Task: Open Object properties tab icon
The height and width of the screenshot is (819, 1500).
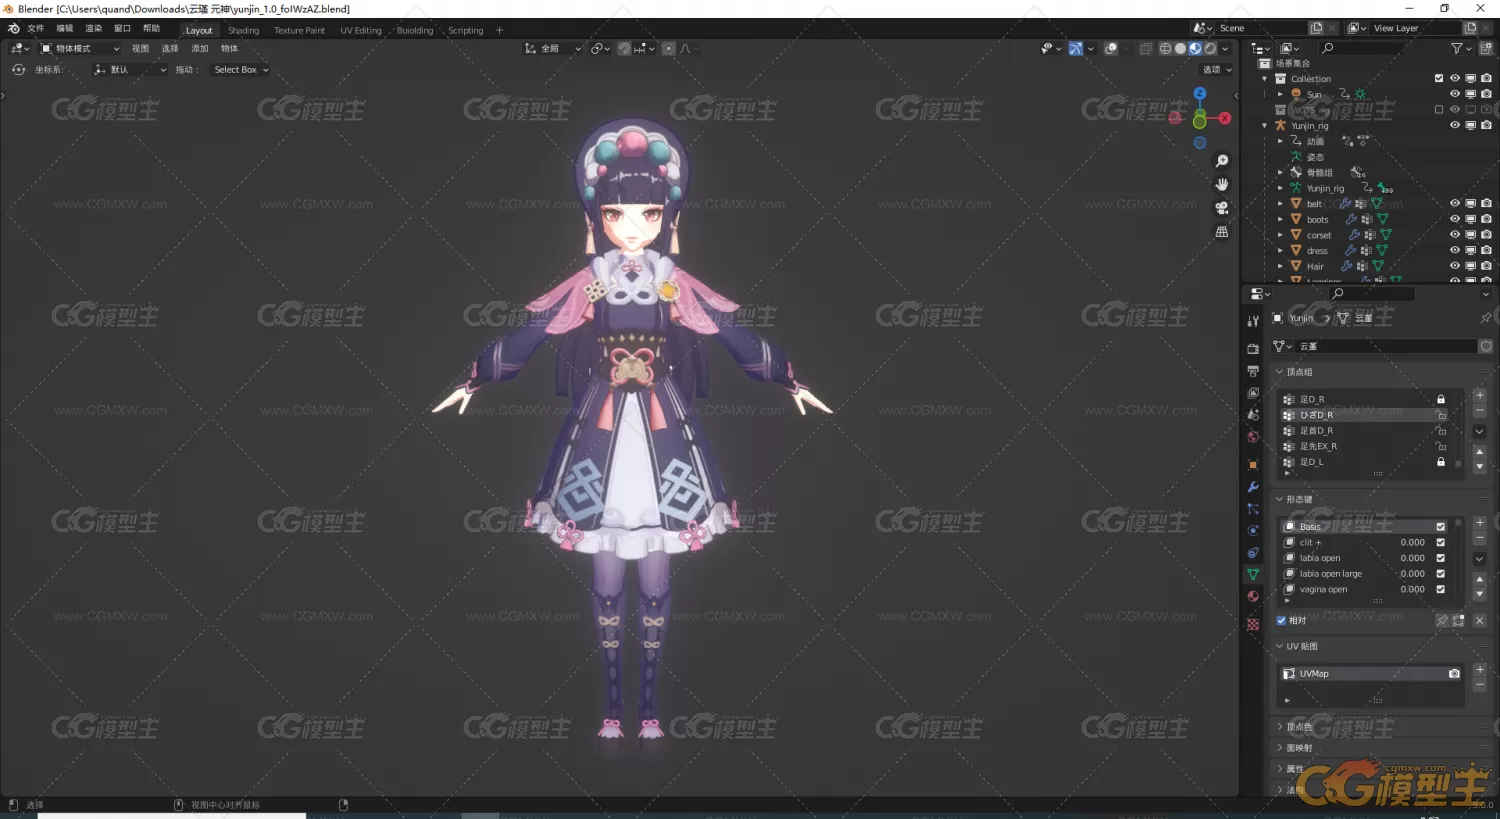Action: pos(1253,465)
